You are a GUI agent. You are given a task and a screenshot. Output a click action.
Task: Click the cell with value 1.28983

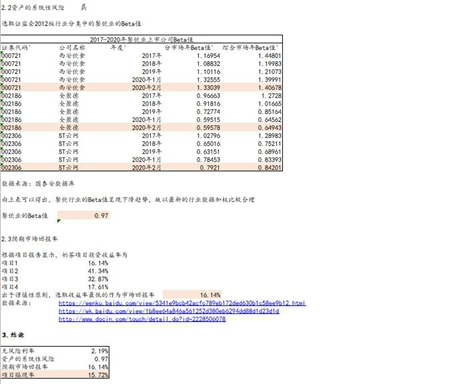coord(270,136)
